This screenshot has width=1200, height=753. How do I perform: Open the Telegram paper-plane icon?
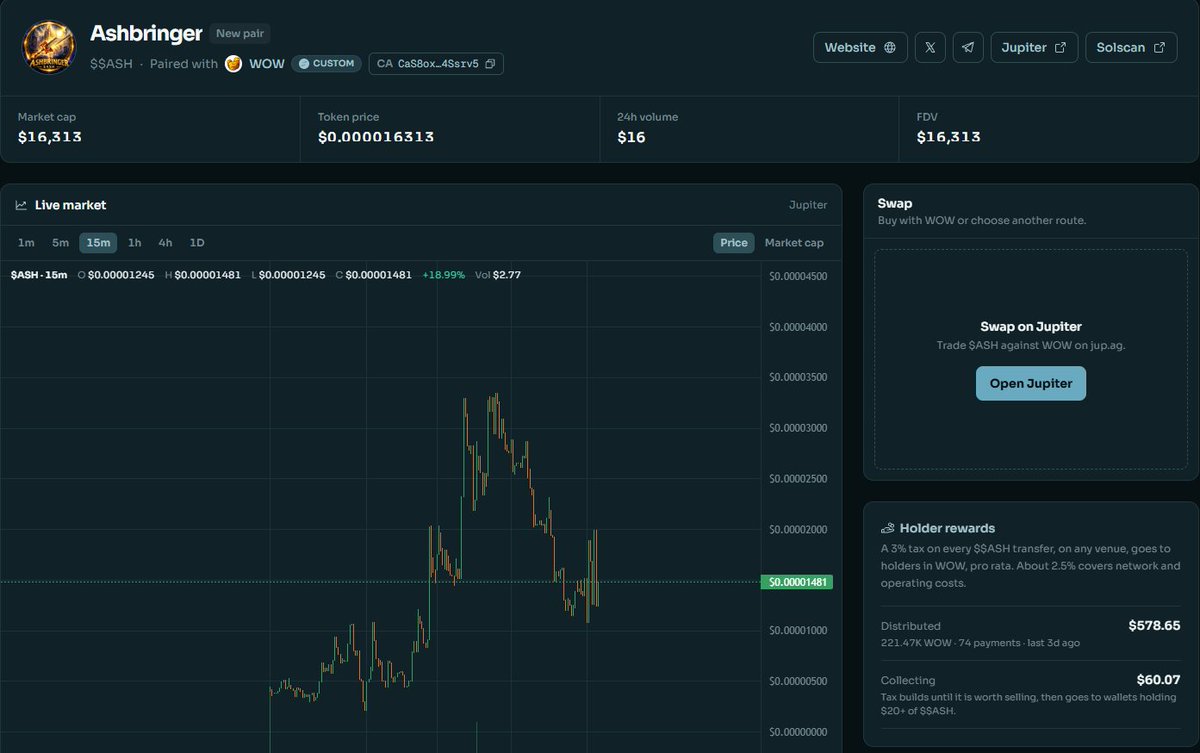pos(968,47)
